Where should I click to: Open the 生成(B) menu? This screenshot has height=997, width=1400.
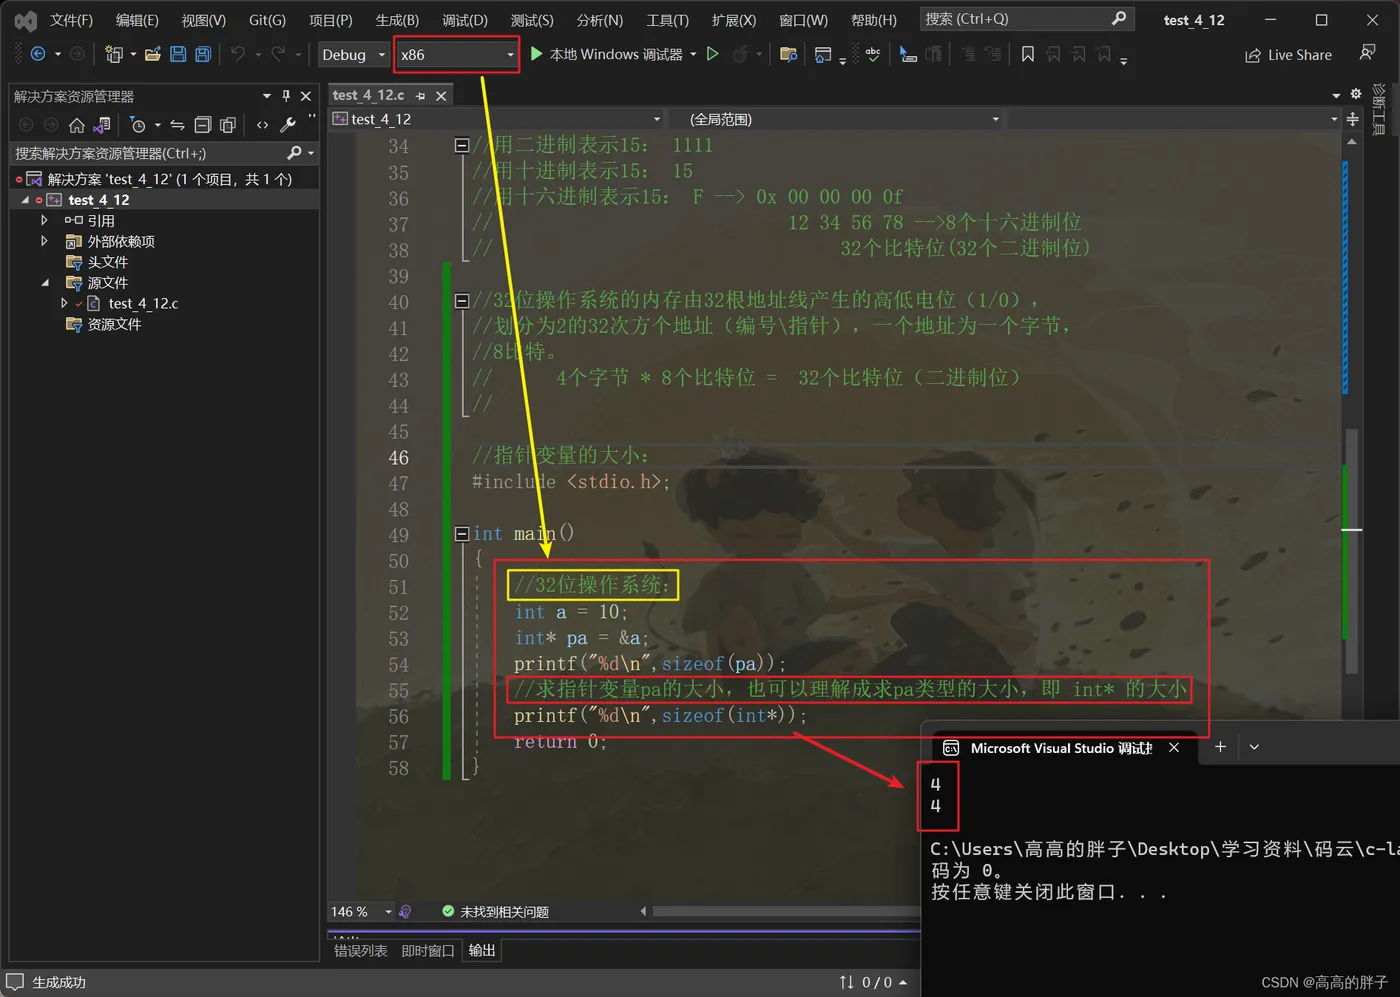(397, 20)
